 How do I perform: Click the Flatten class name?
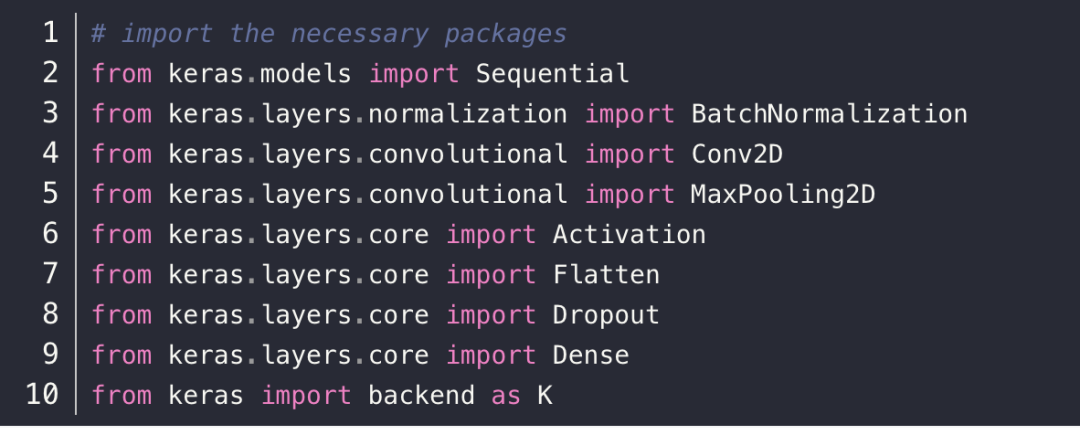(606, 274)
